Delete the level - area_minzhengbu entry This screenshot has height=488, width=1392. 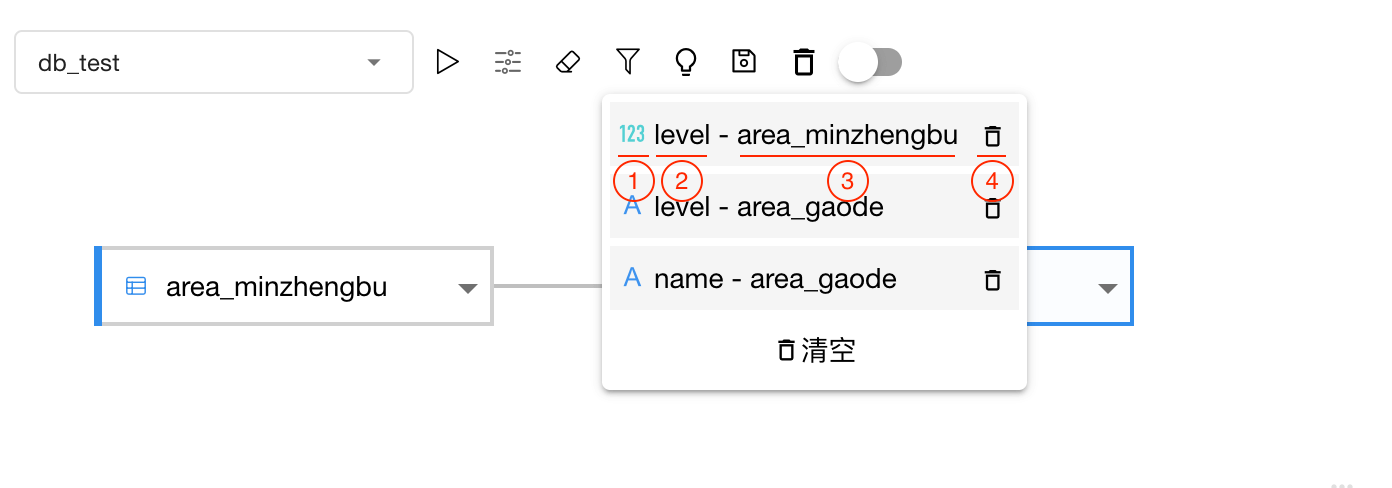click(992, 136)
